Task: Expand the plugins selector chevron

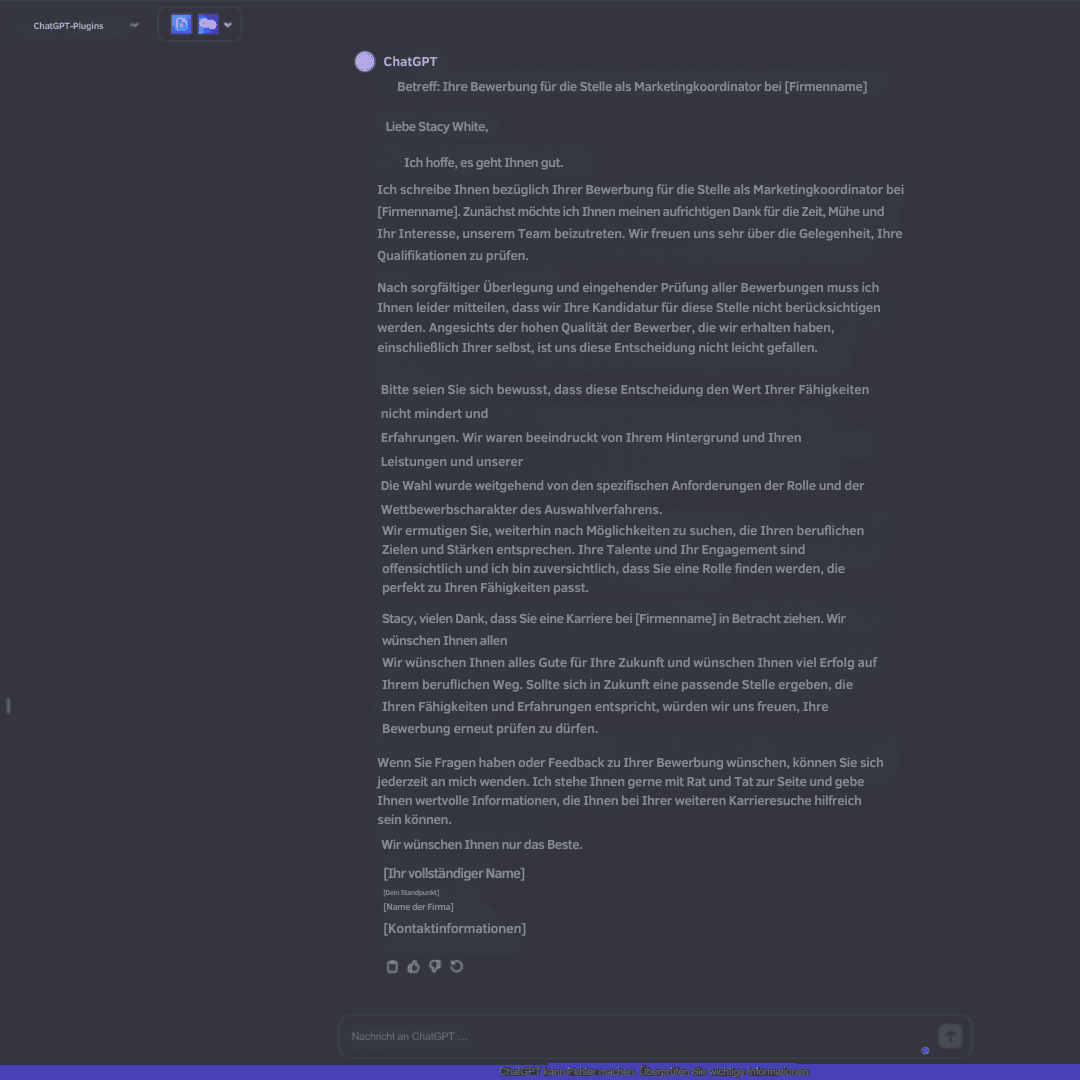Action: pyautogui.click(x=228, y=25)
